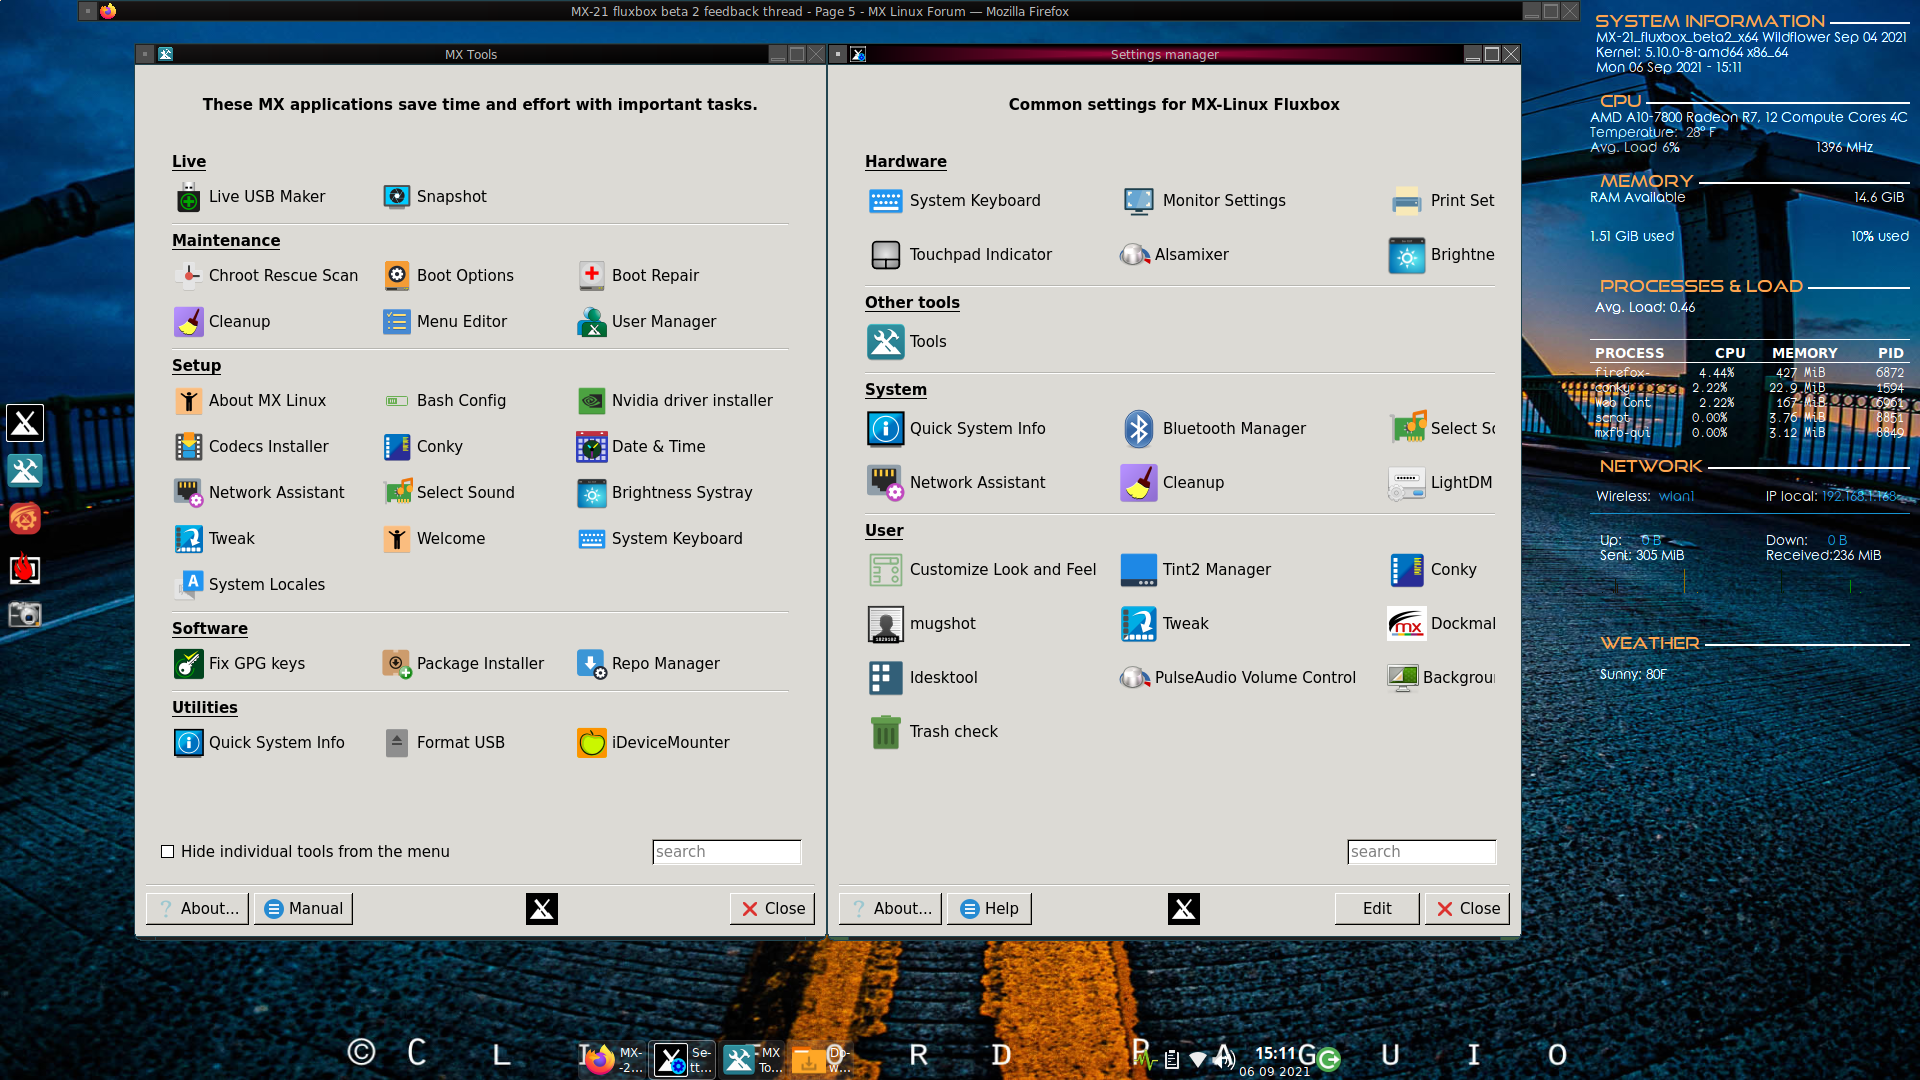Launch Tint2 Manager
Viewport: 1920px width, 1080px height.
(1196, 569)
